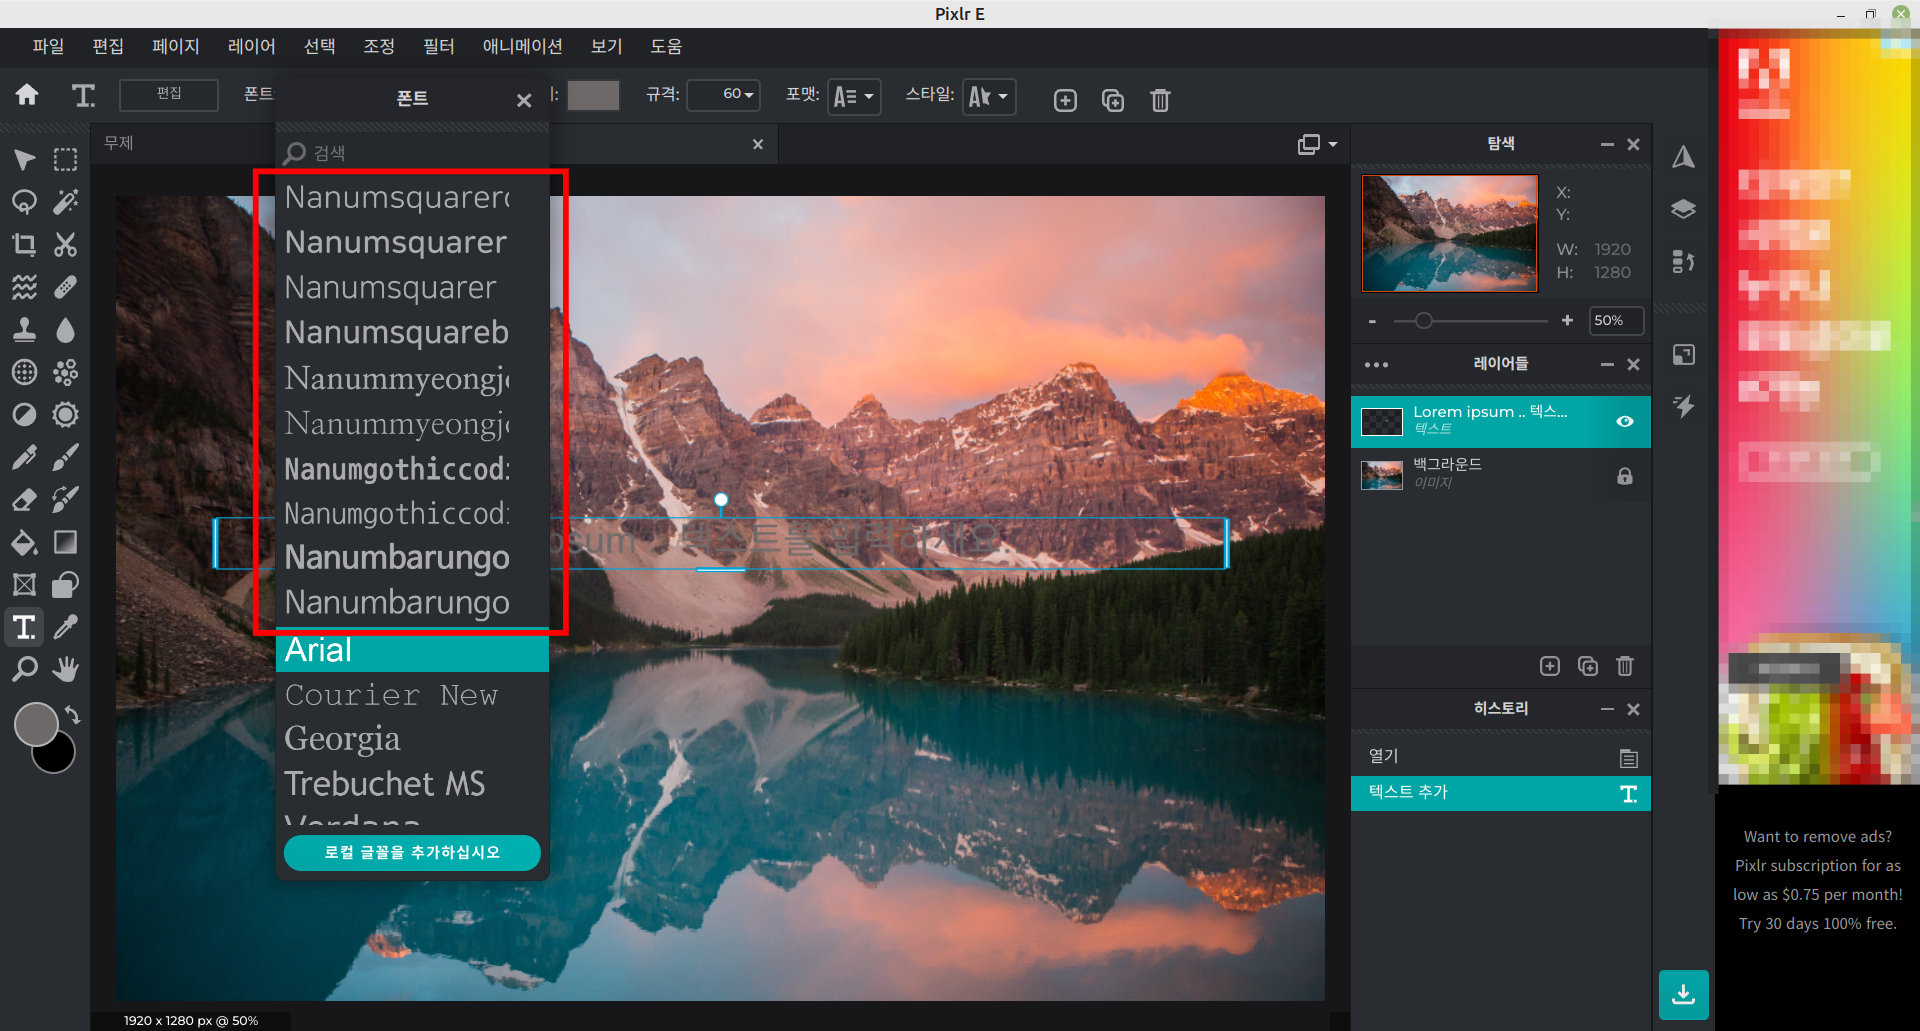Collapse the Layers panel
The width and height of the screenshot is (1920, 1031).
(x=1607, y=365)
